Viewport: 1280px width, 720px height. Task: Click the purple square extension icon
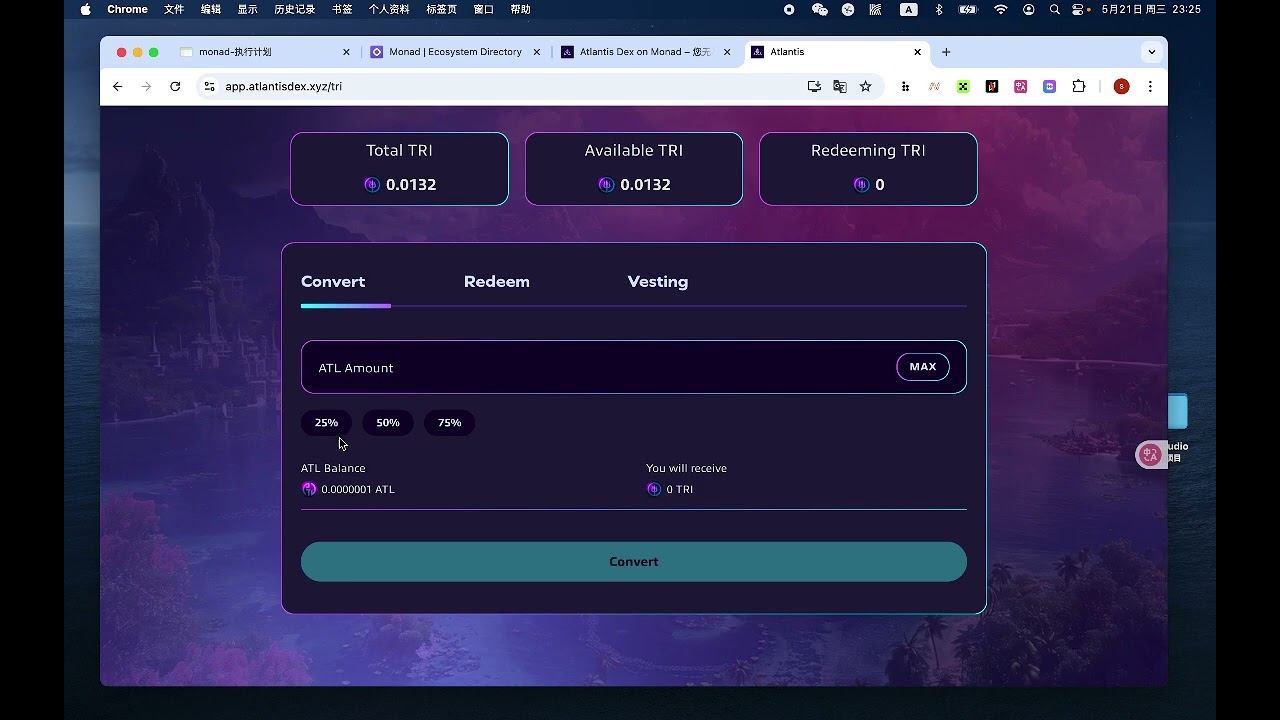1050,87
